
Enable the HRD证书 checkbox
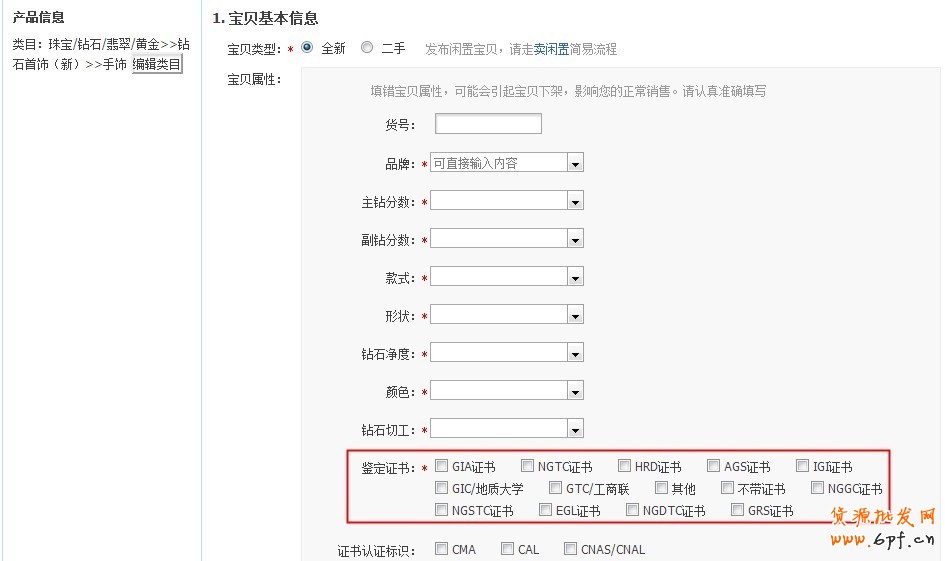pyautogui.click(x=625, y=466)
